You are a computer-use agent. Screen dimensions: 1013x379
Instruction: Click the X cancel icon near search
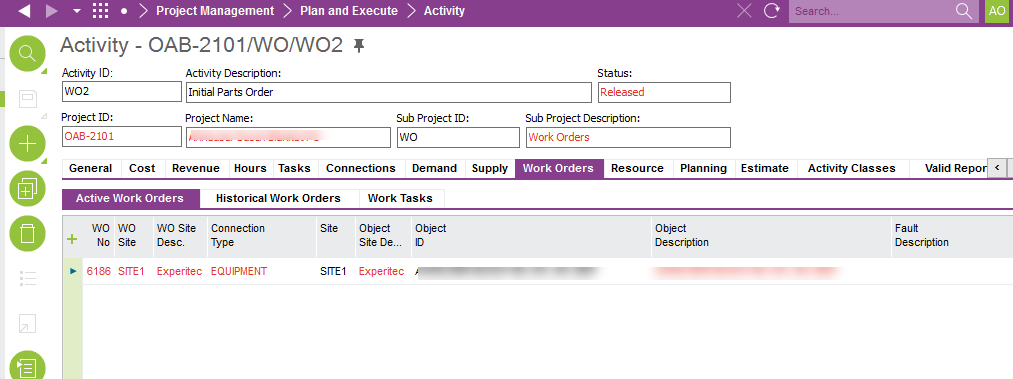[744, 11]
